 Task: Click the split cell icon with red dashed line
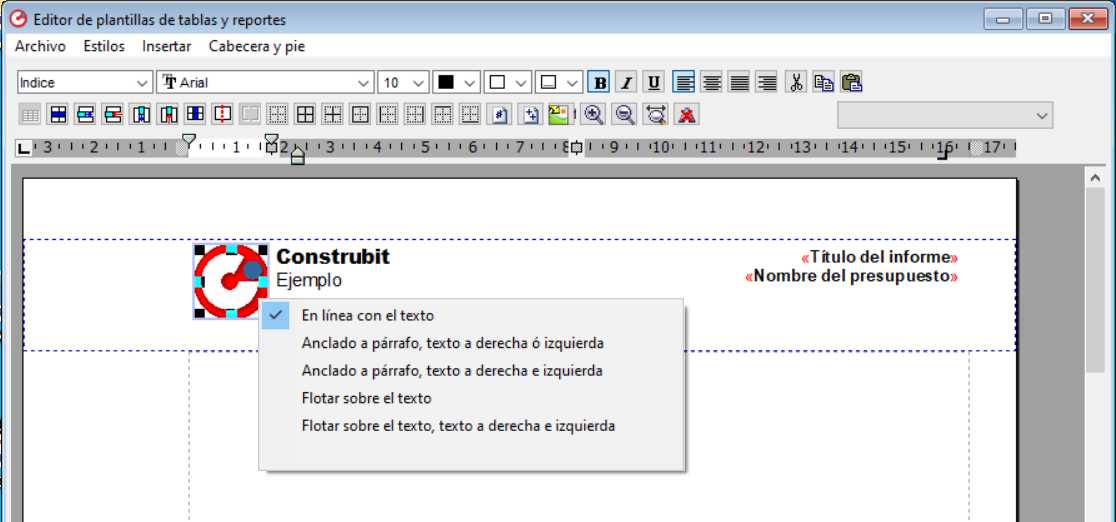click(222, 114)
